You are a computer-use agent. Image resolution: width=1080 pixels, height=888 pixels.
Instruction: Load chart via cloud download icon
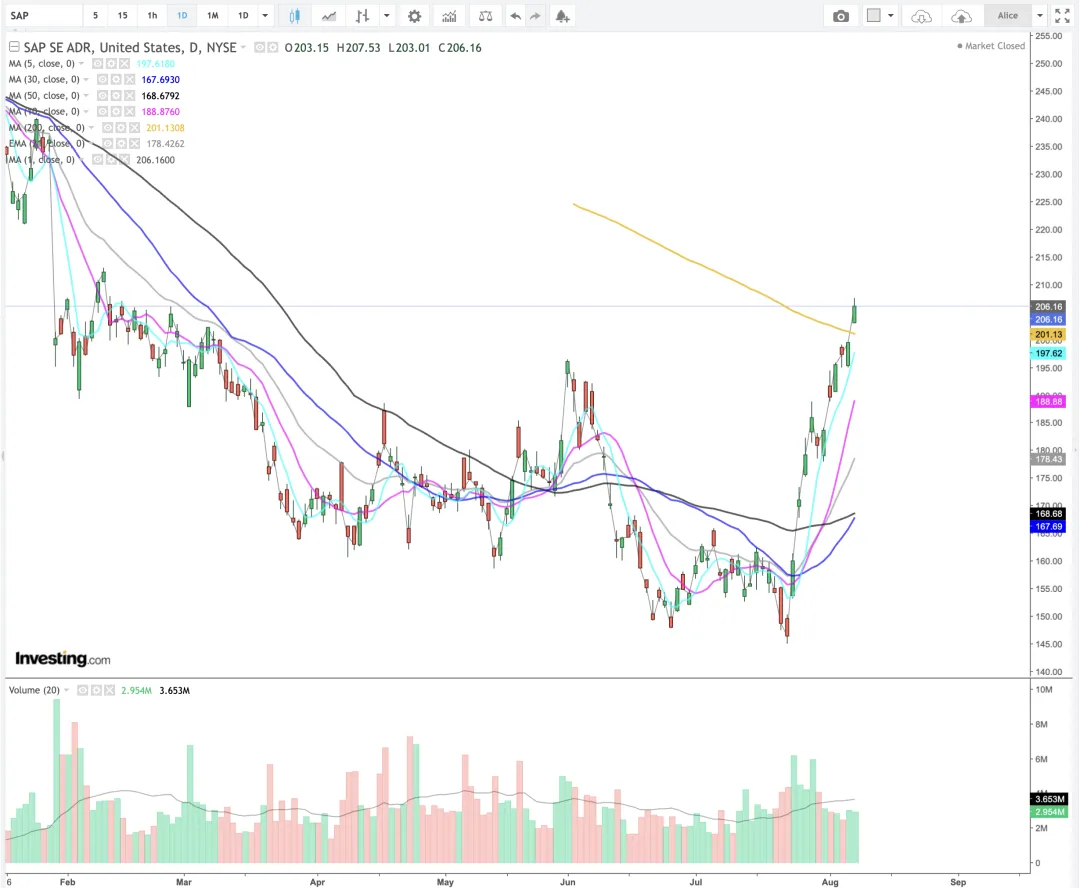pyautogui.click(x=921, y=16)
